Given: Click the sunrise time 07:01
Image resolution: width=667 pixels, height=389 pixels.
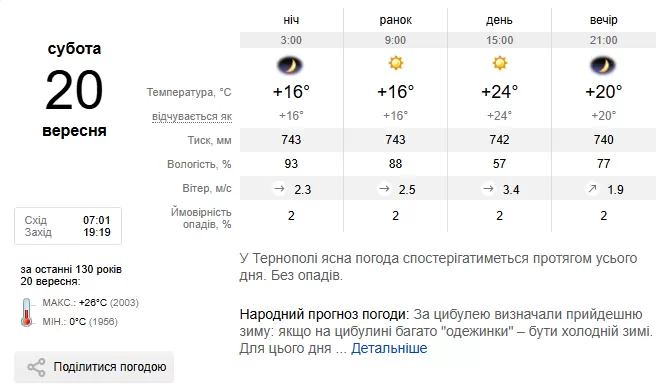Looking at the screenshot, I should 97,220.
